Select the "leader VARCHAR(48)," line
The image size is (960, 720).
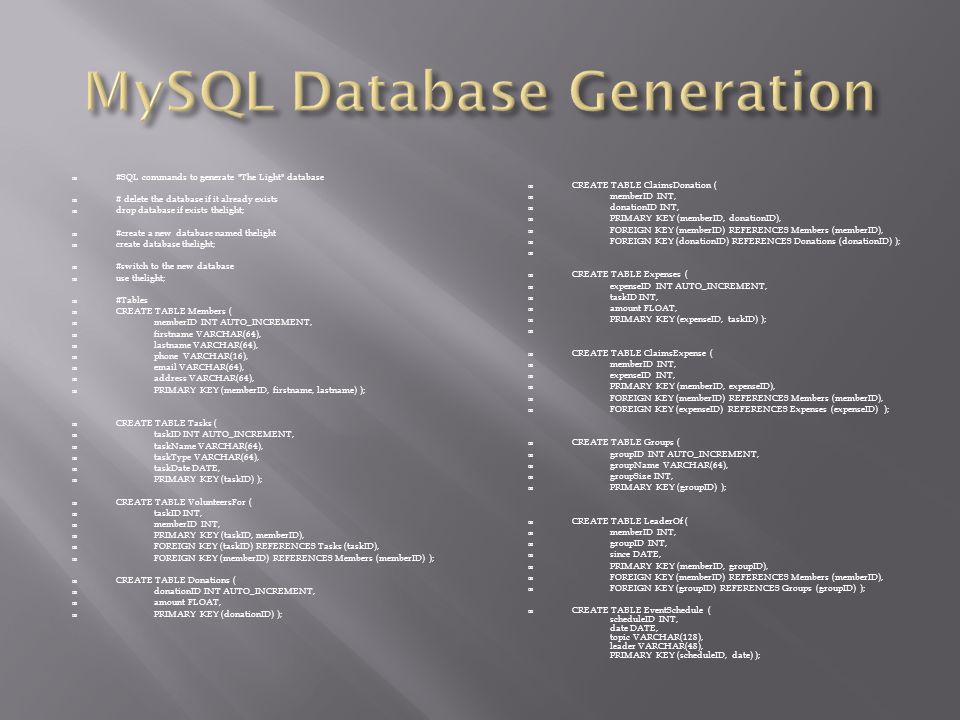pyautogui.click(x=656, y=646)
